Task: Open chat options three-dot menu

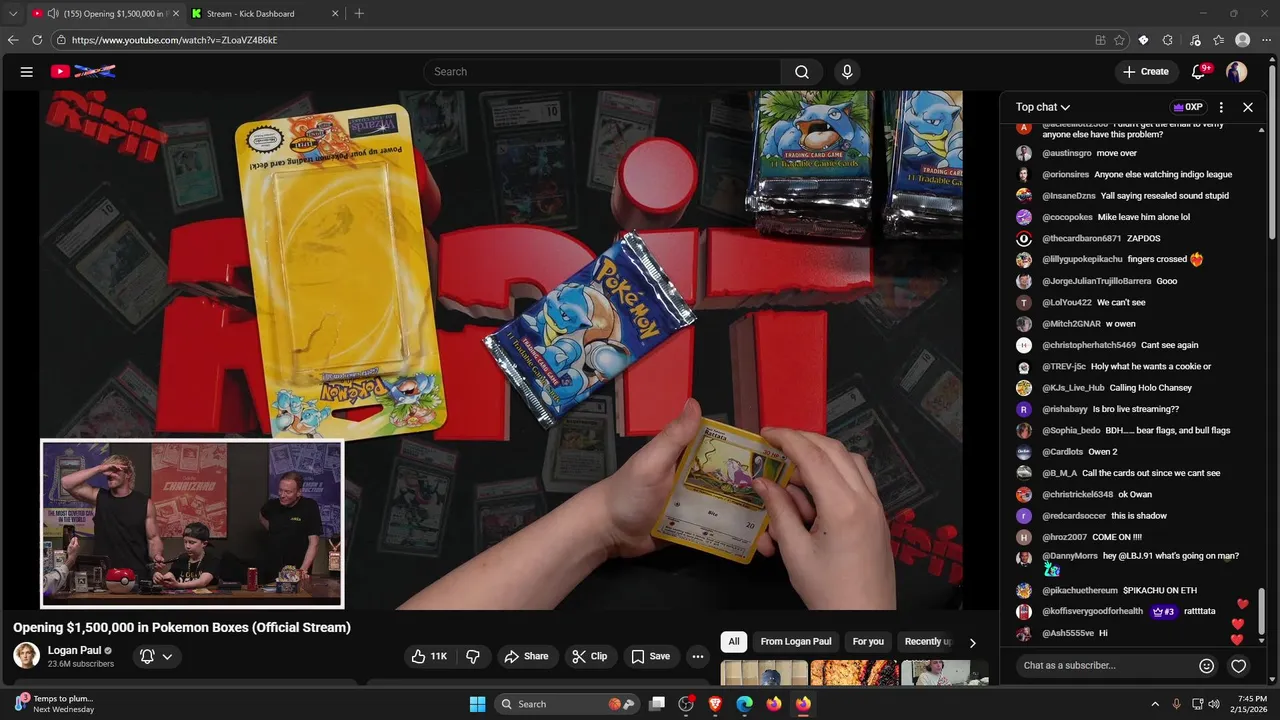Action: click(1221, 107)
